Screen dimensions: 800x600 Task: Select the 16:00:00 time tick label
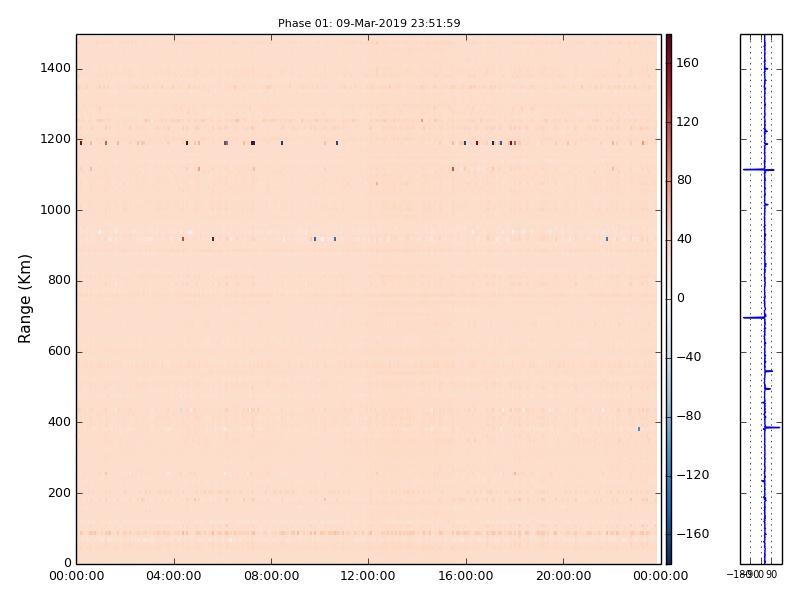tap(466, 576)
